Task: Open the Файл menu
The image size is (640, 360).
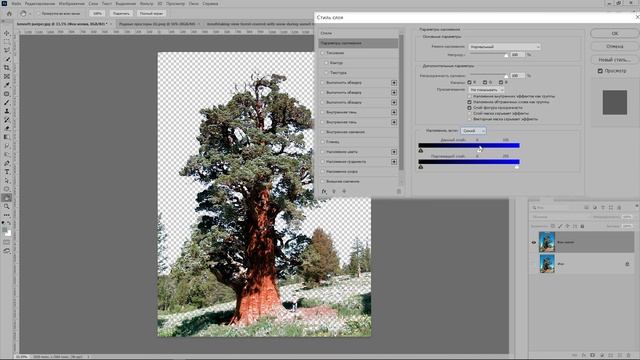Action: [16, 4]
